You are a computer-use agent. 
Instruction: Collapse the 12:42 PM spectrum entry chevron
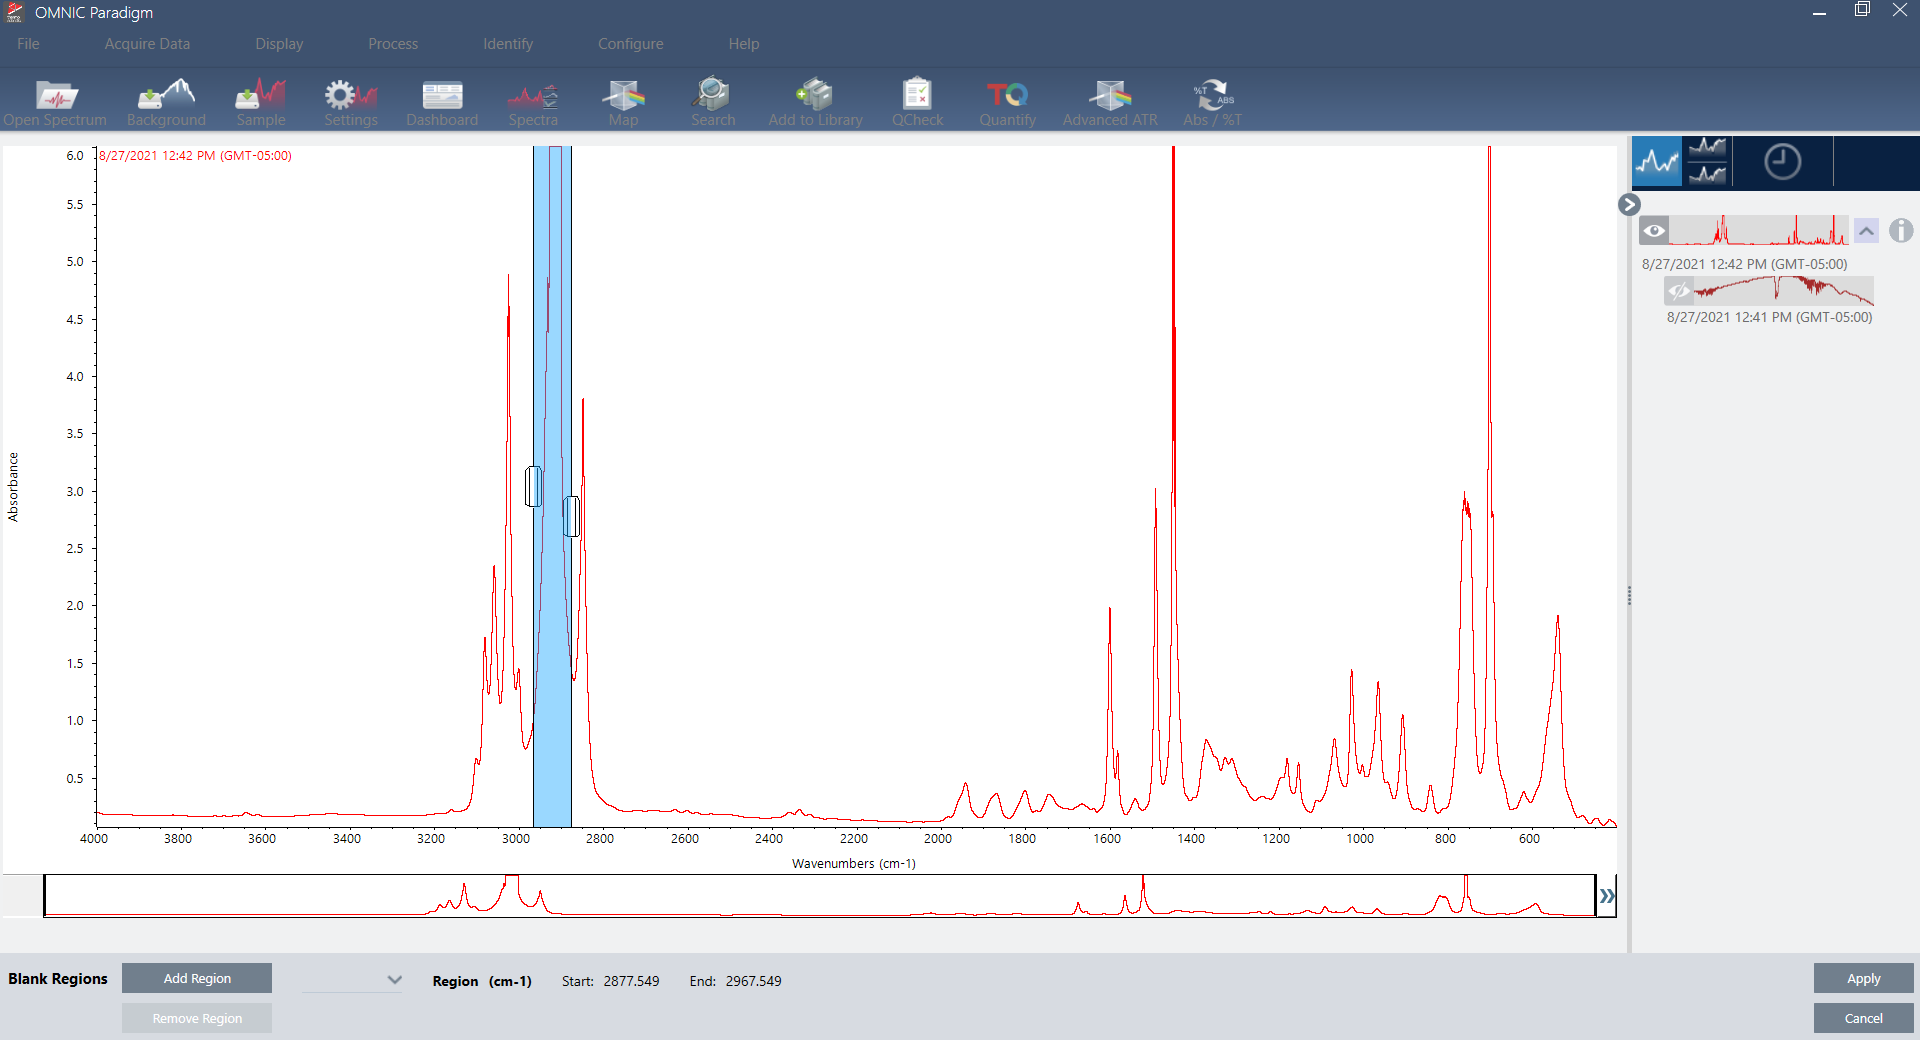point(1866,231)
